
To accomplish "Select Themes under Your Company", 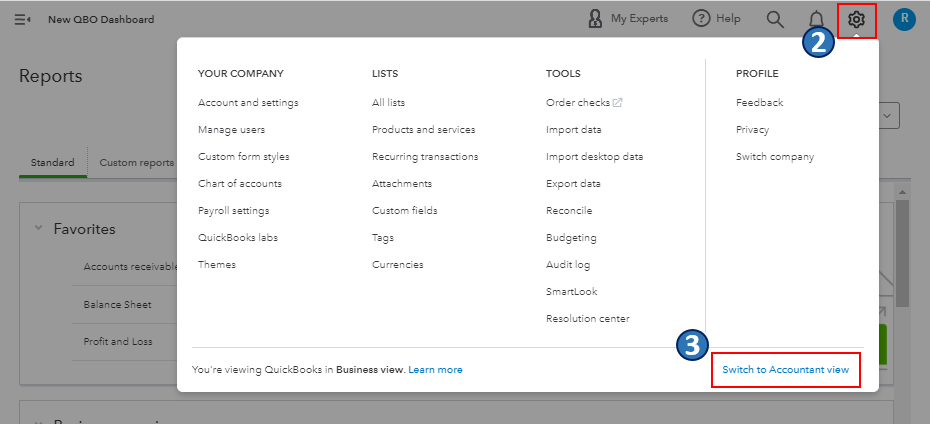I will tap(217, 265).
